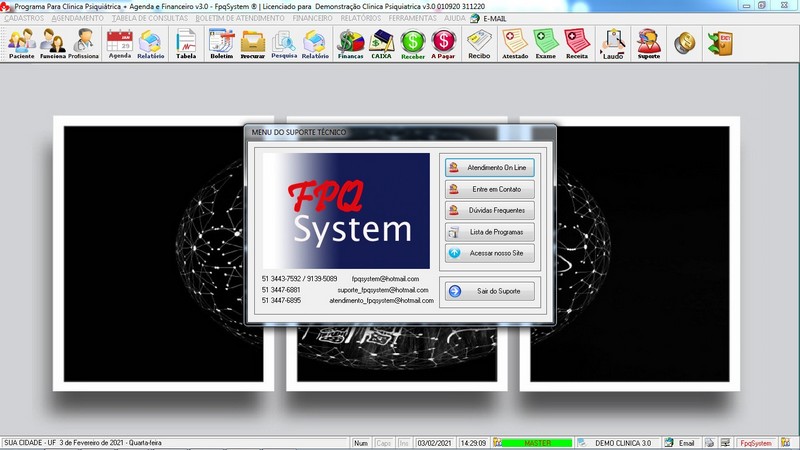Viewport: 800px width, 450px height.
Task: Click the Lista de Programas button
Action: 490,232
